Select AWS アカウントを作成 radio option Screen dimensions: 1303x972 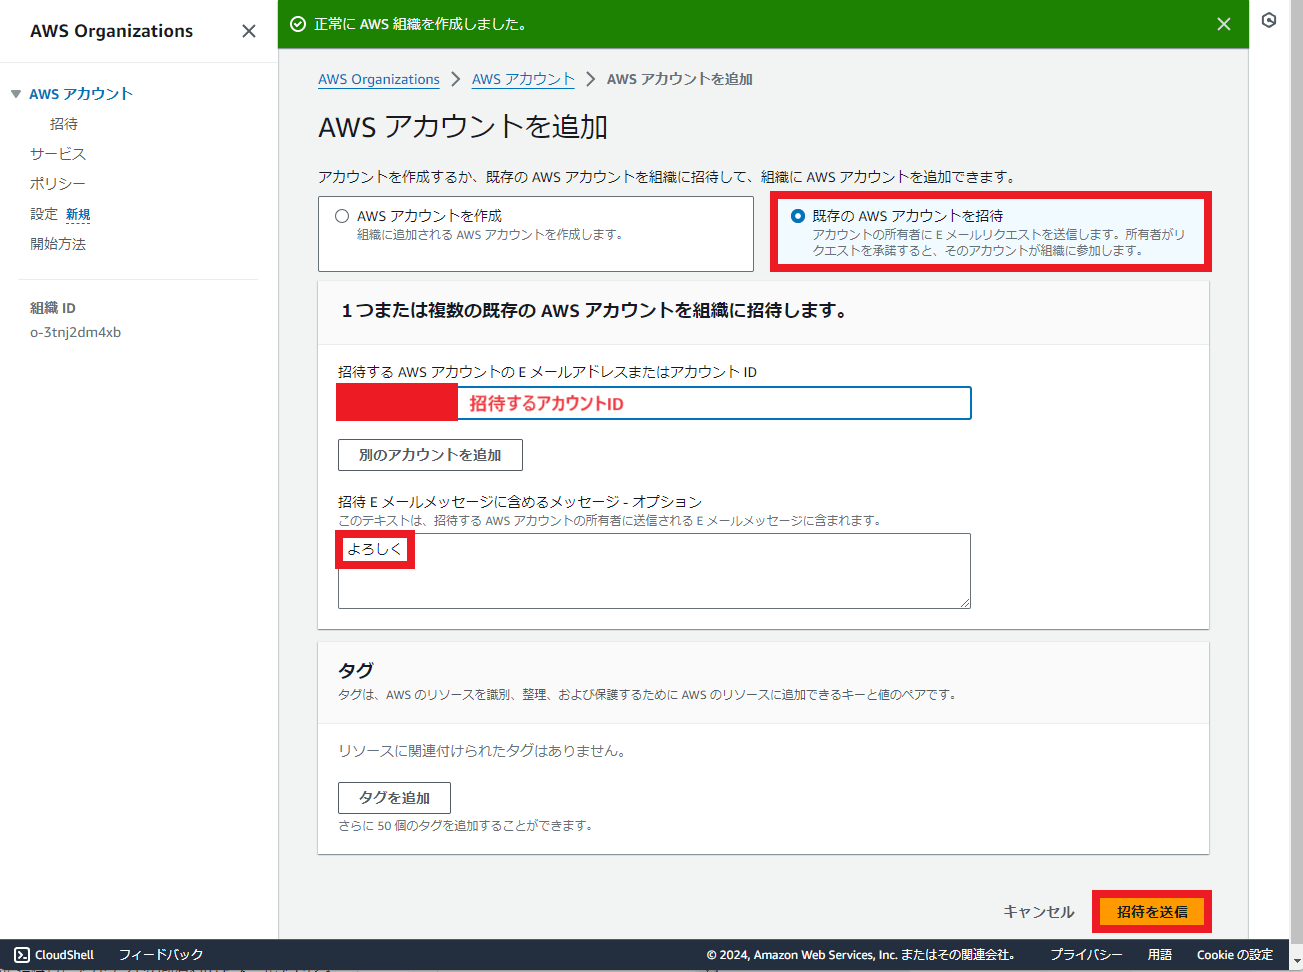pos(342,216)
